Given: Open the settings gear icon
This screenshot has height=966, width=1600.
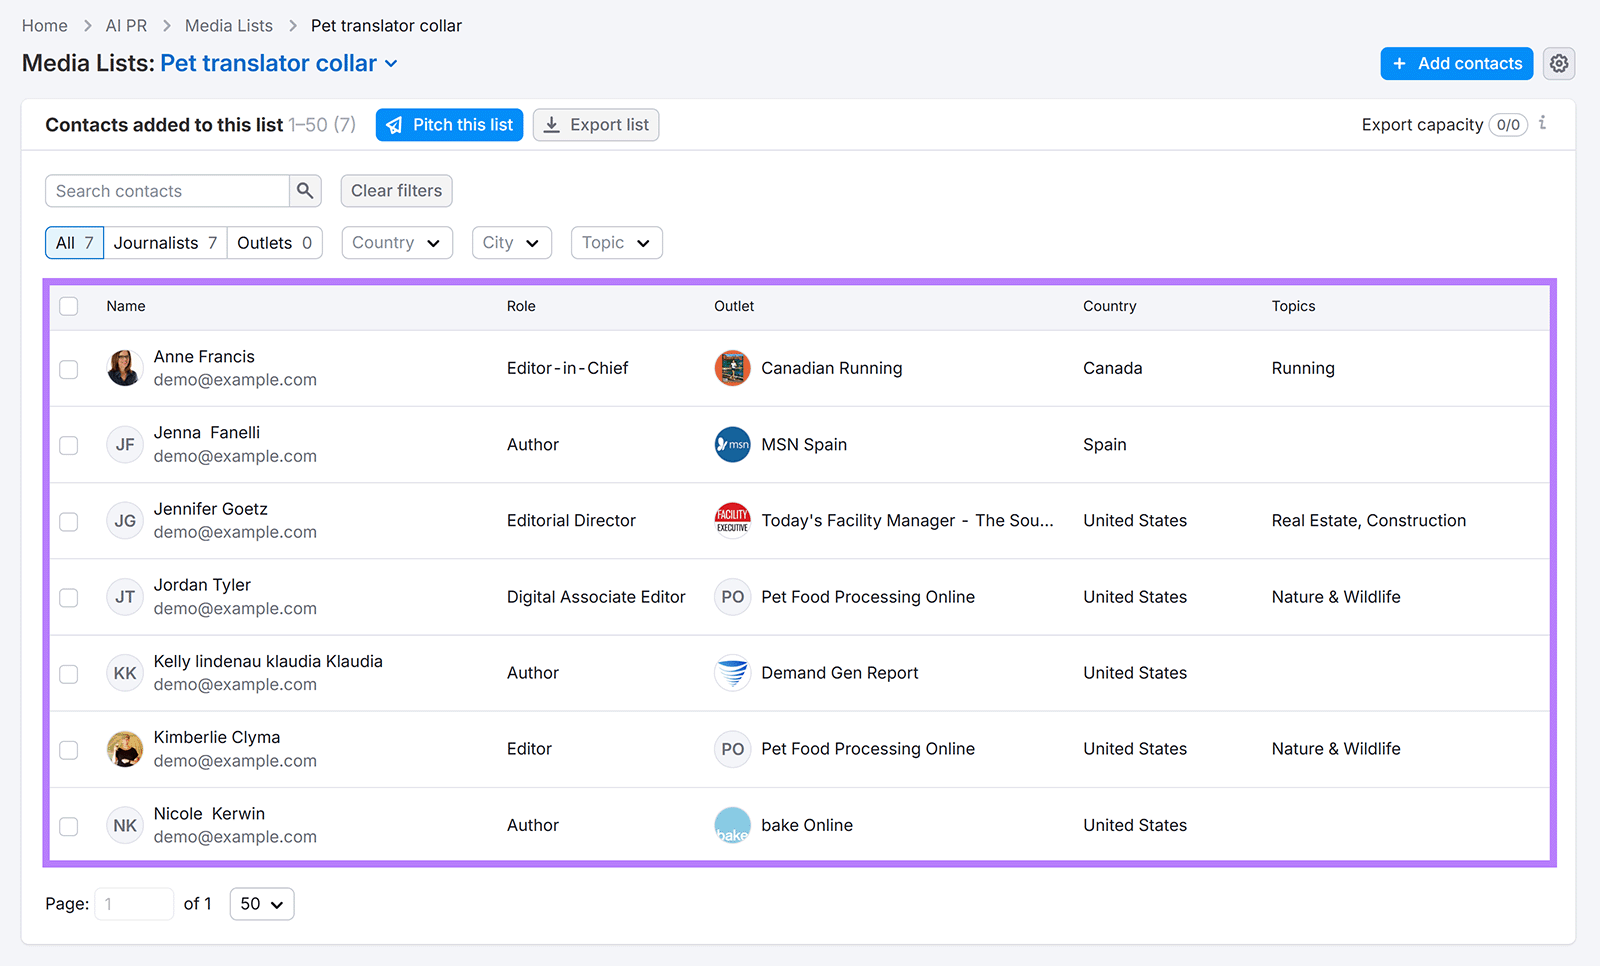Looking at the screenshot, I should pos(1558,63).
